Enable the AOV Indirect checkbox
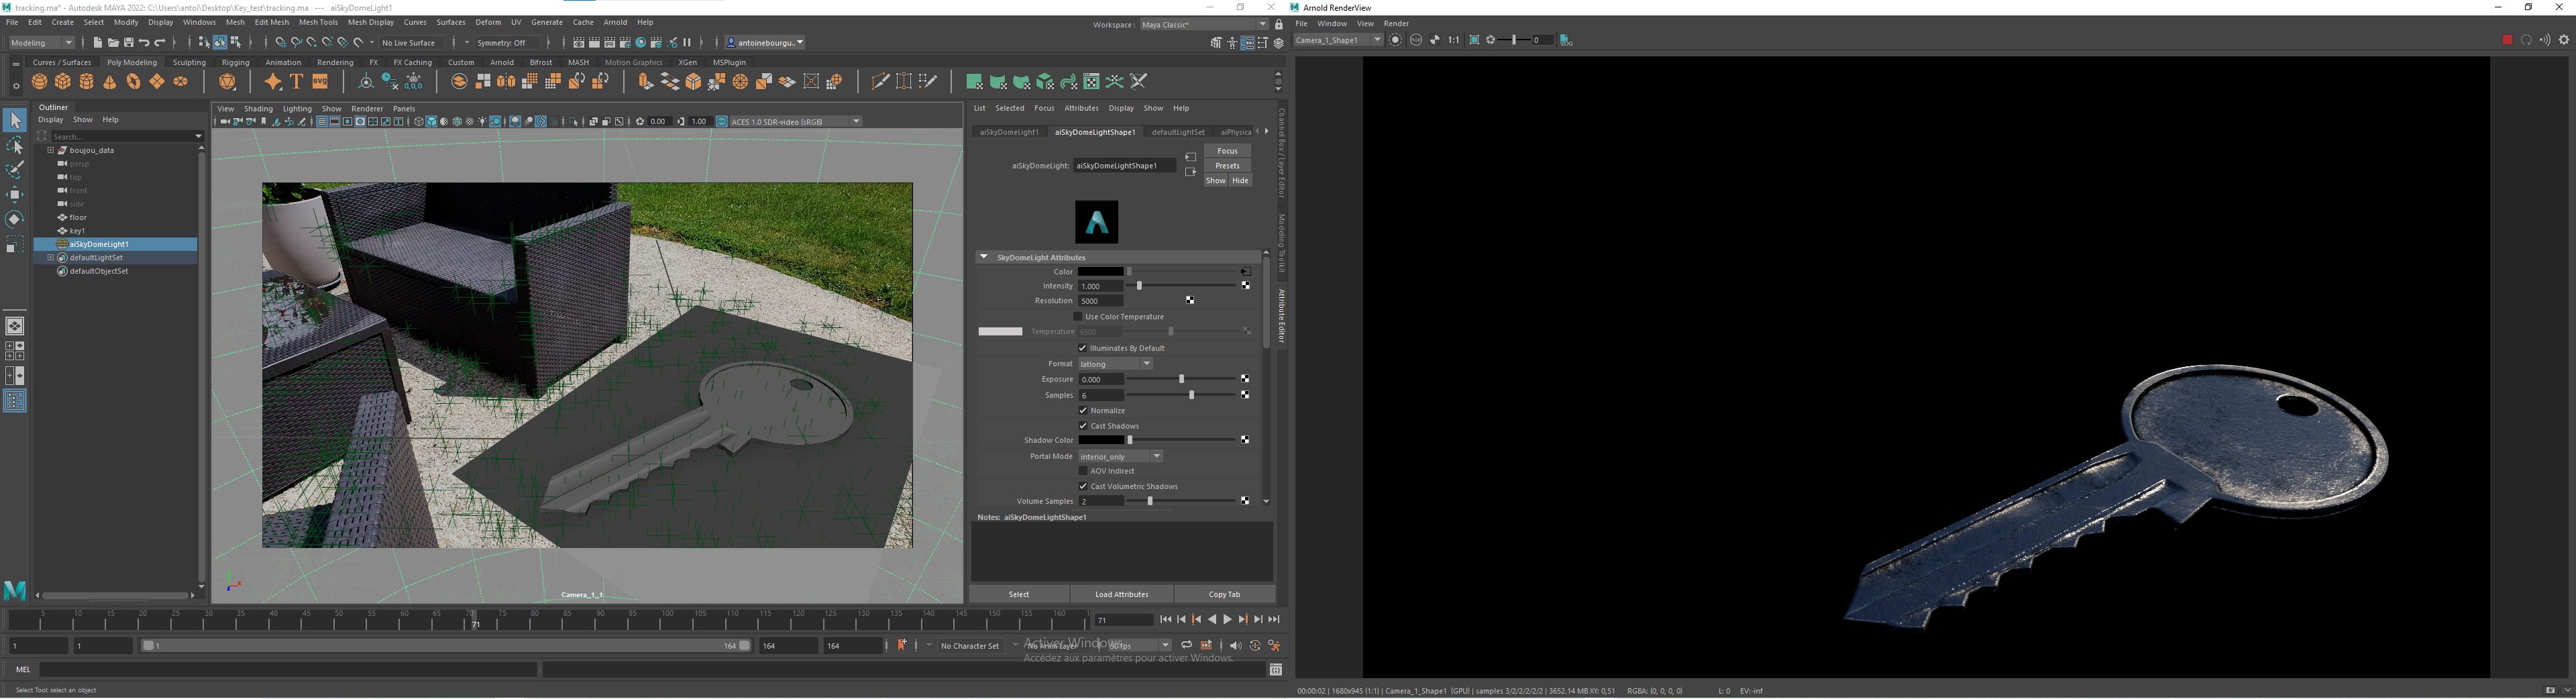 point(1082,471)
